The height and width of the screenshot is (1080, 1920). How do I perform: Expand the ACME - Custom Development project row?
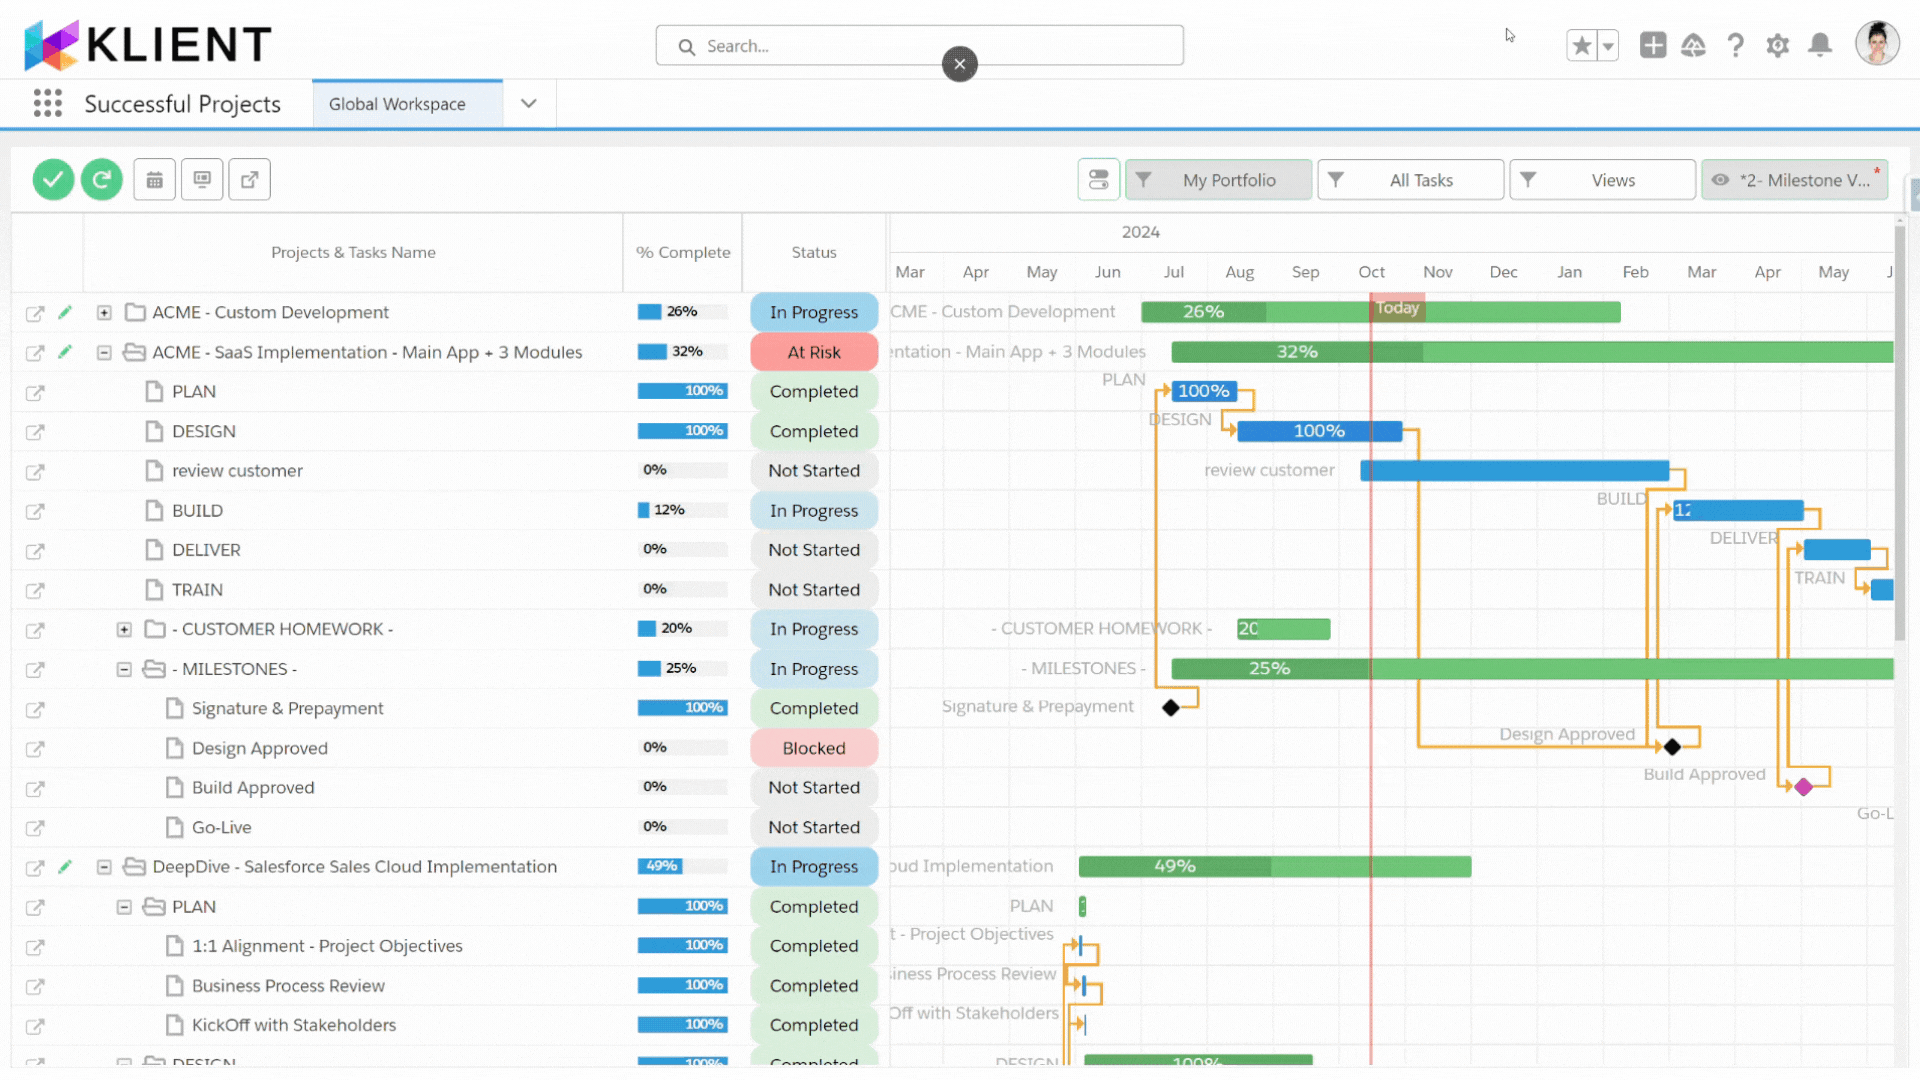click(104, 312)
